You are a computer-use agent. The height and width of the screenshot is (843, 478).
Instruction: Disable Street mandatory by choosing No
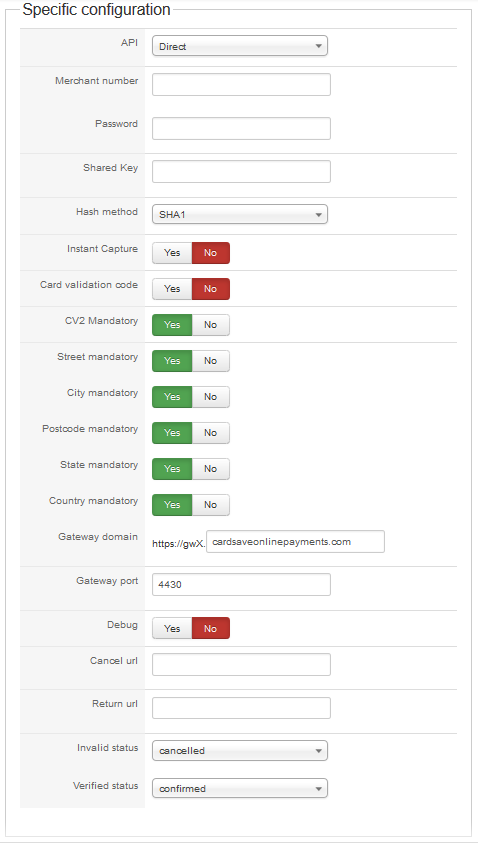tap(211, 361)
